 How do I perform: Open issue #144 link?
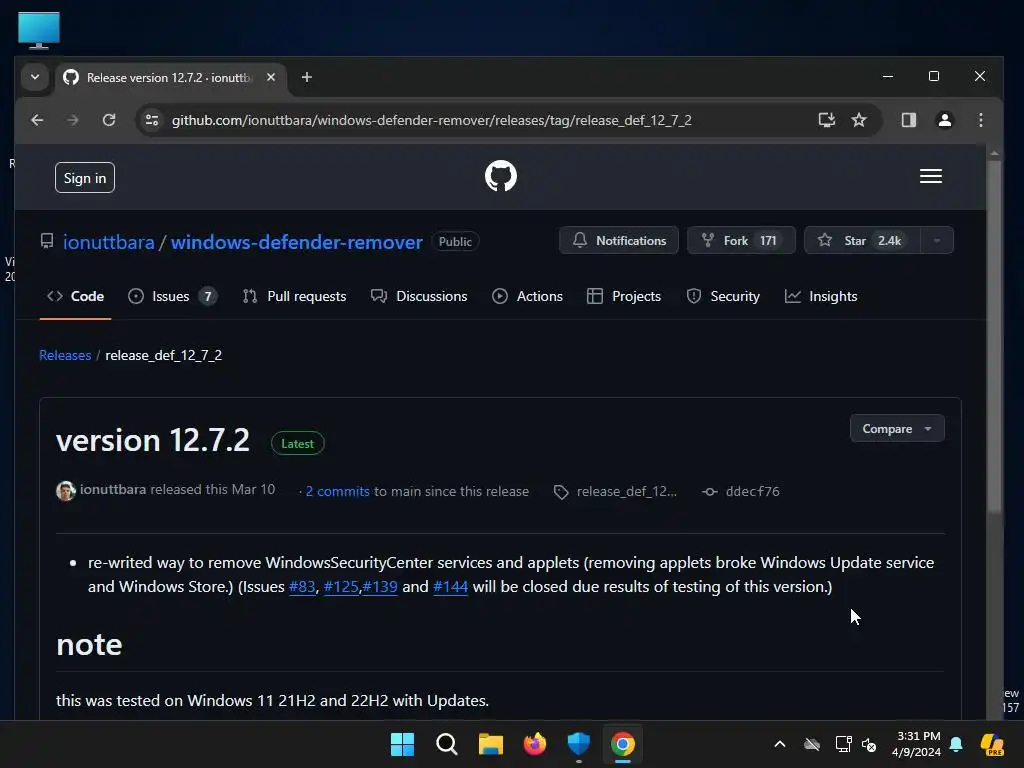tap(451, 586)
